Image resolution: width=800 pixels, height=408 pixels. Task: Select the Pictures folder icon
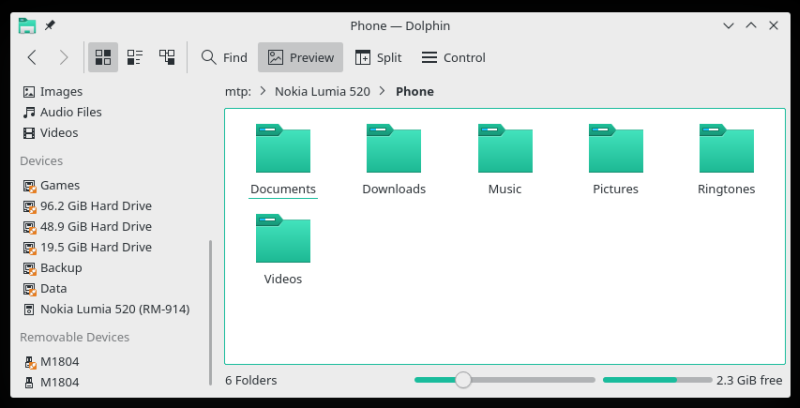tap(616, 148)
